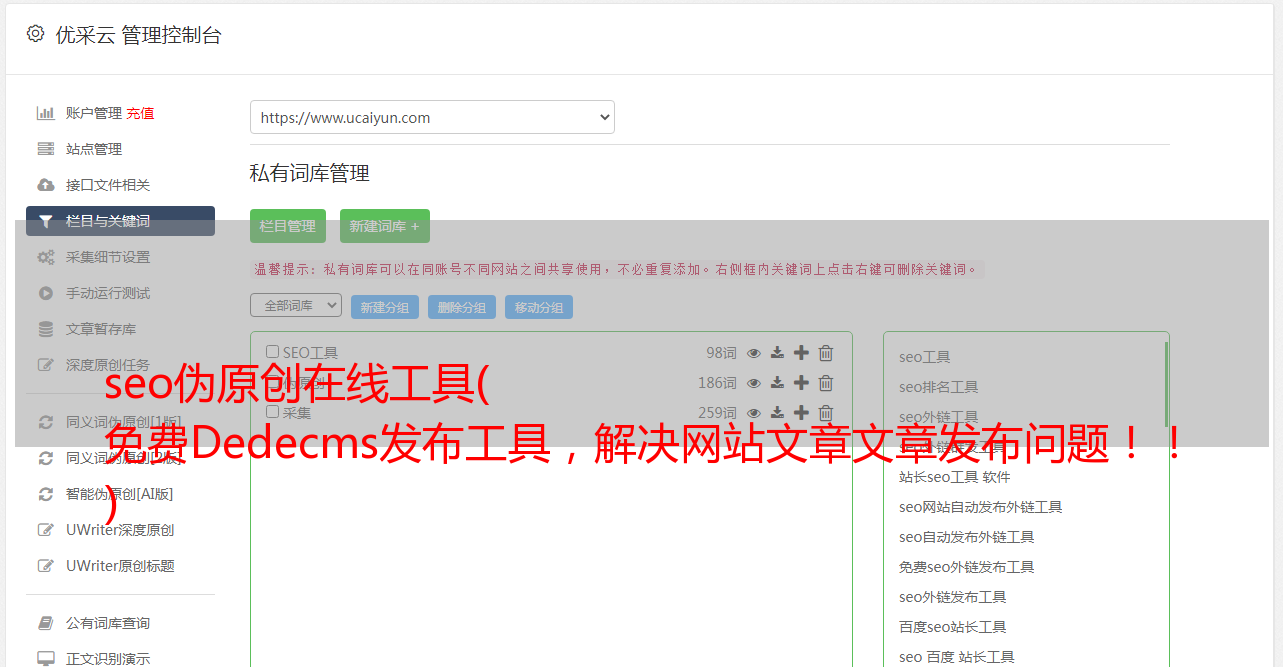Toggle eye icon for 186词 library
Screen dimensions: 1283x667
tap(754, 383)
